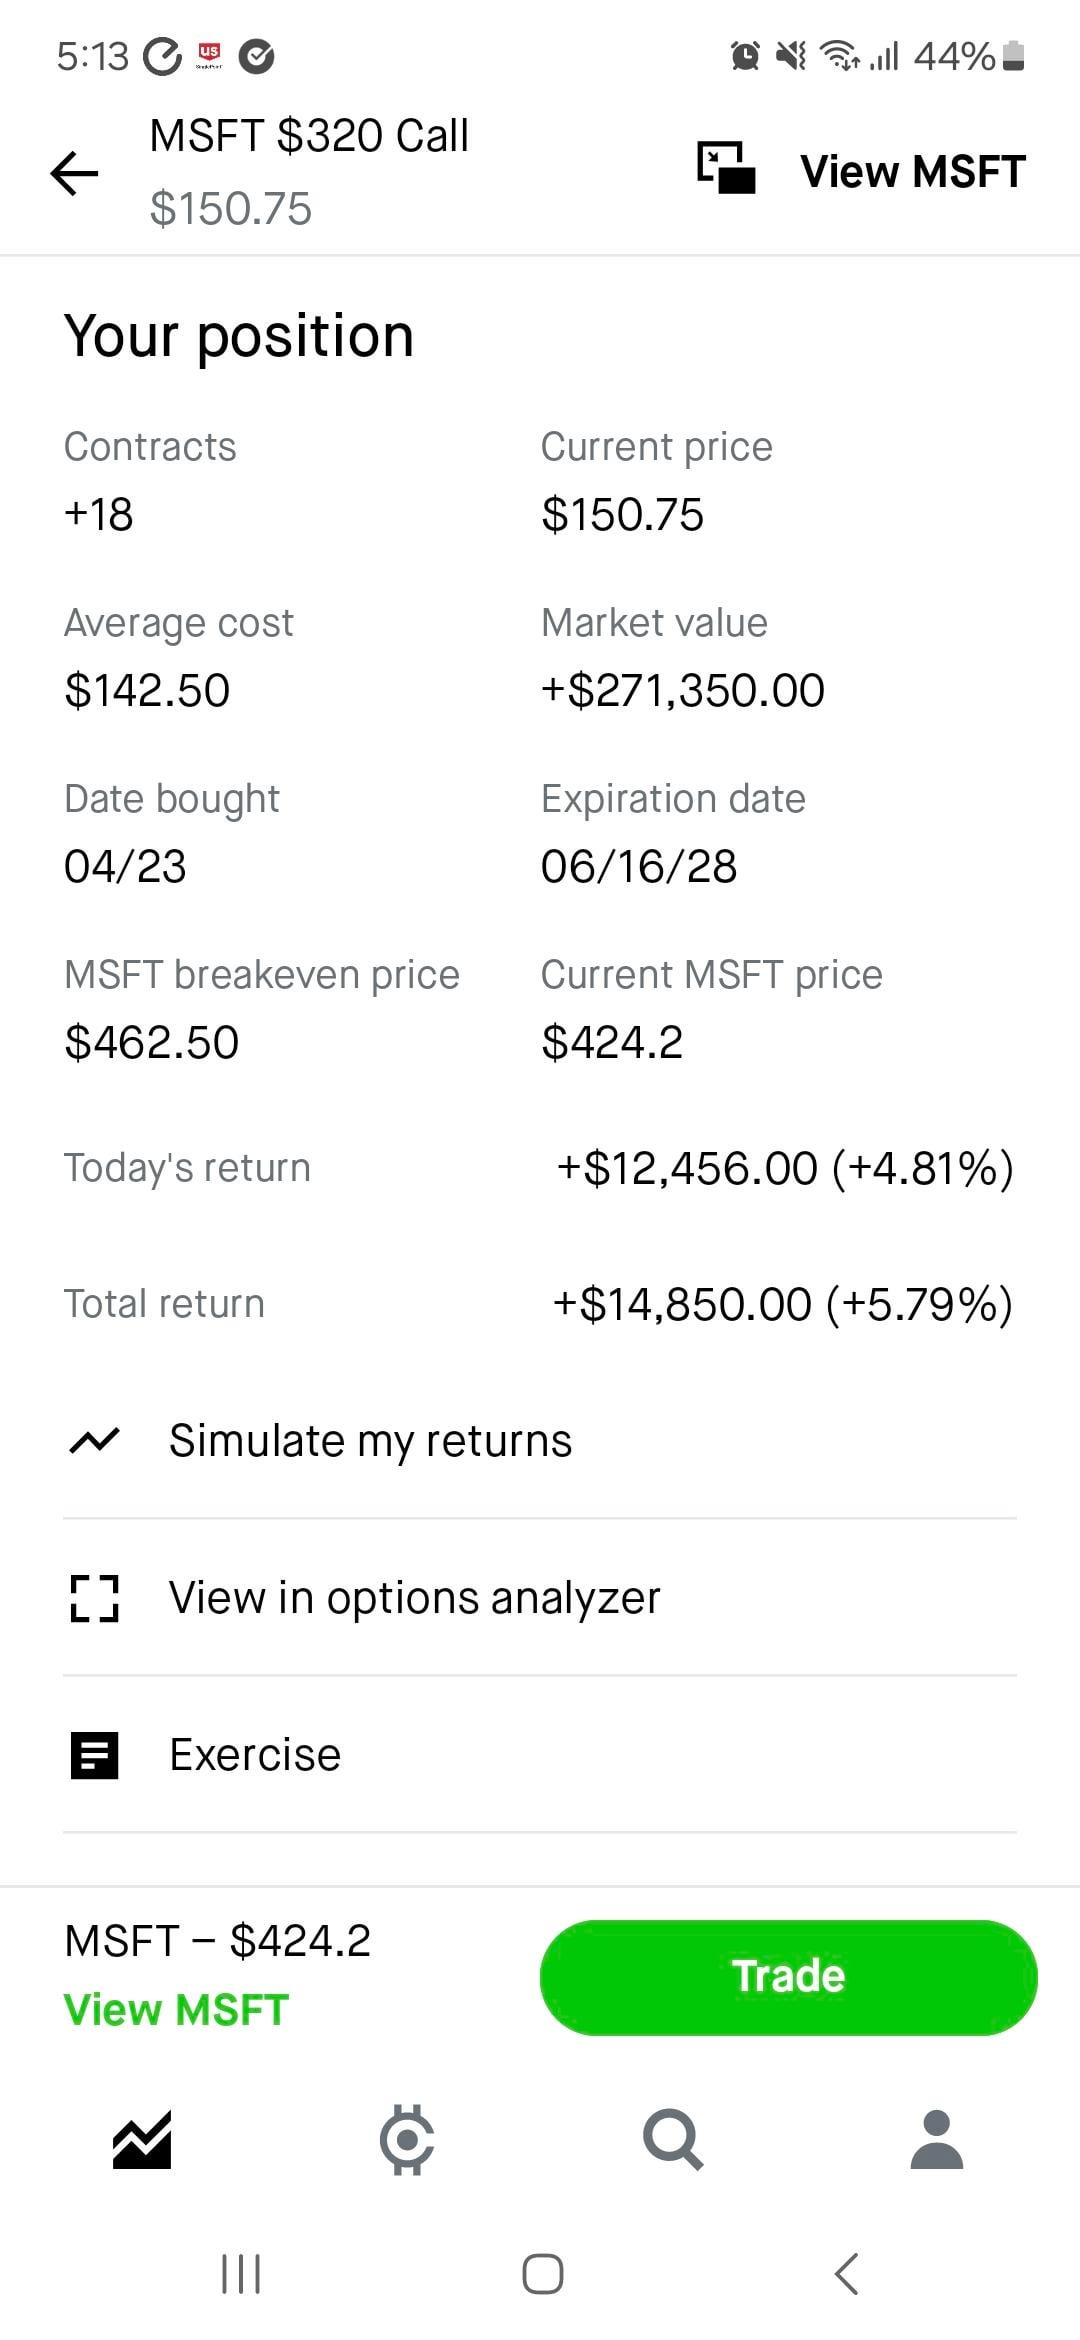Tap the Simulate my returns chart icon
Screen dimensions: 1080x2340
tap(95, 1441)
